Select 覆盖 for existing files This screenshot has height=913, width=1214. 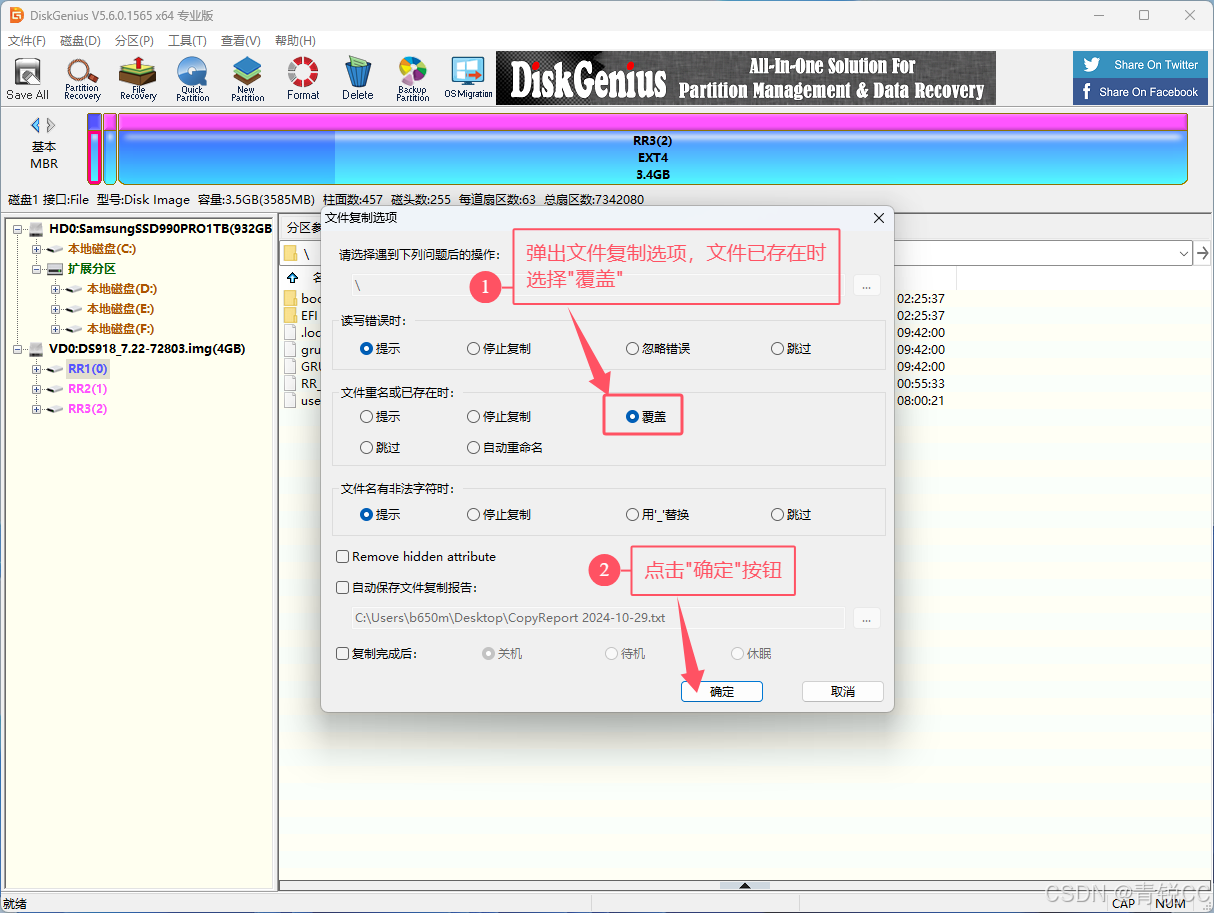pyautogui.click(x=646, y=417)
